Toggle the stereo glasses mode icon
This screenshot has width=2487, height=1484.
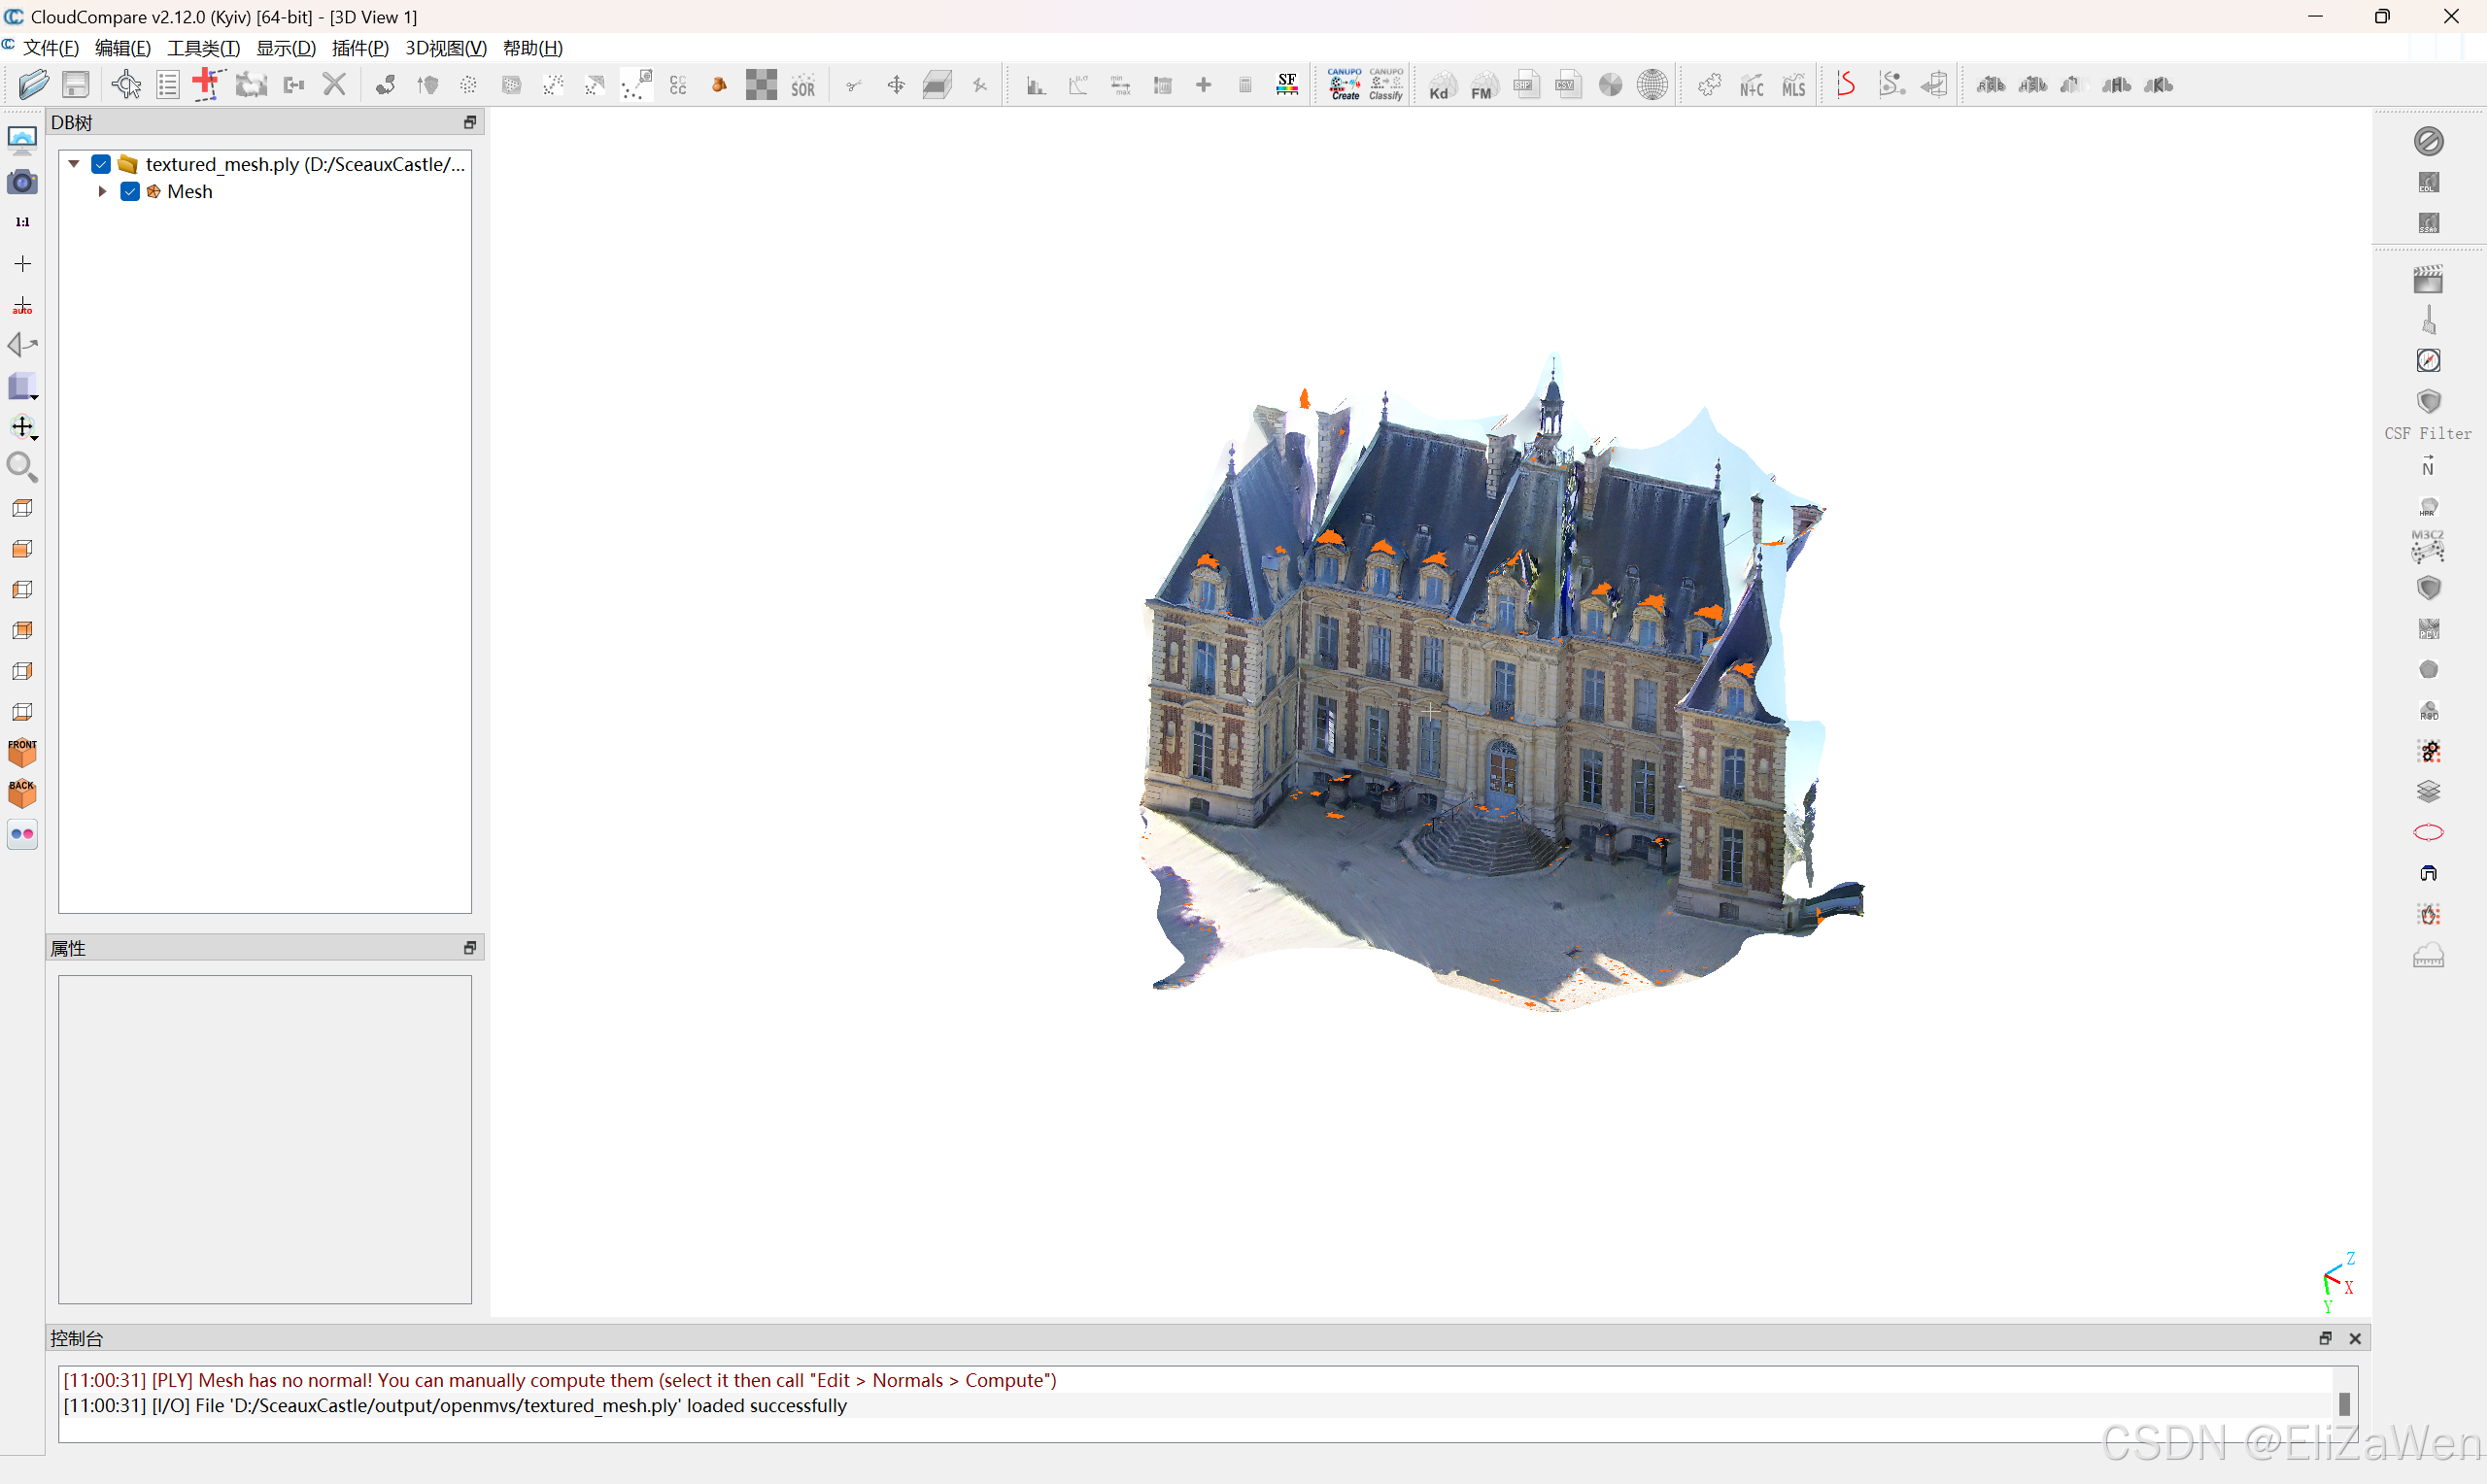coord(22,833)
